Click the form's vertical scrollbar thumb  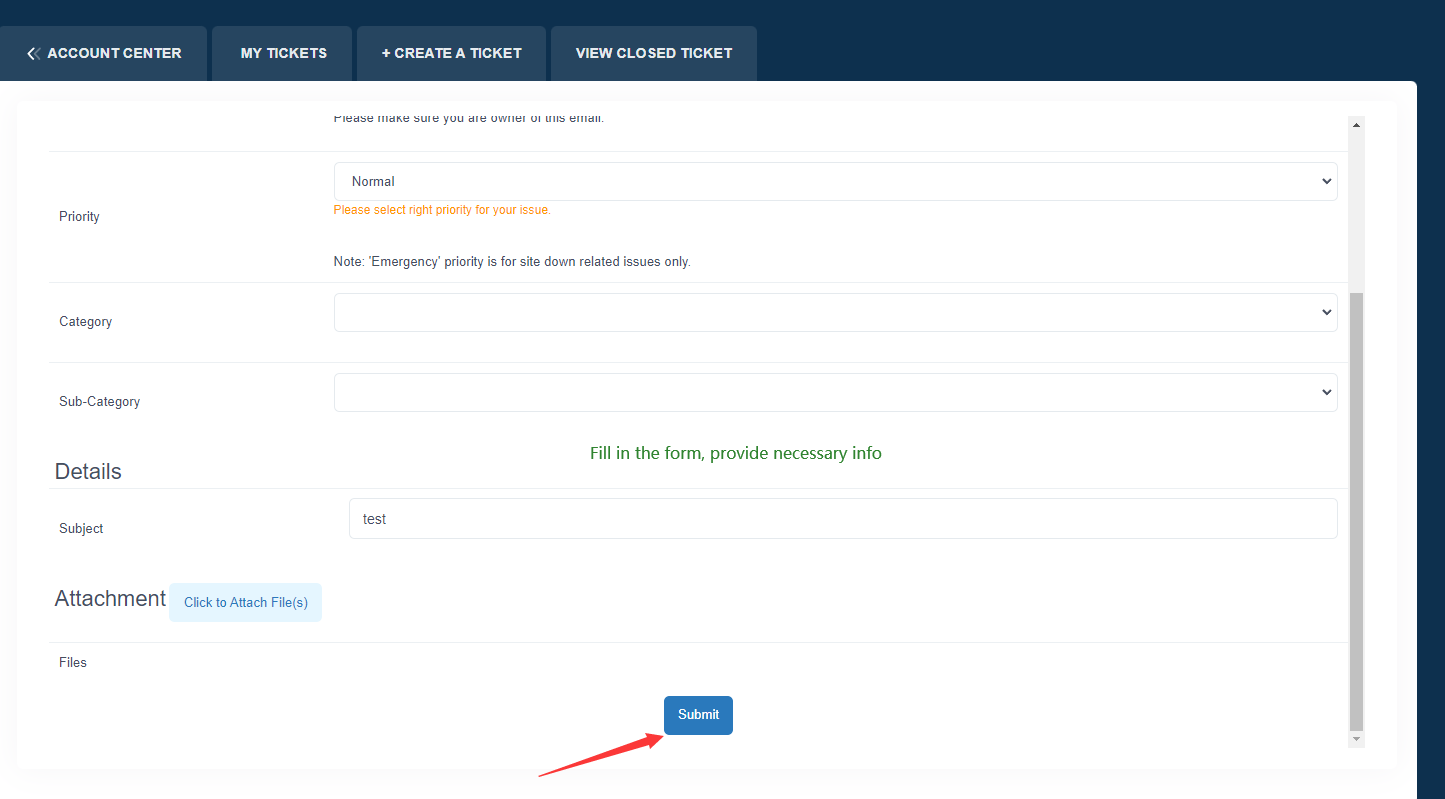pyautogui.click(x=1356, y=510)
